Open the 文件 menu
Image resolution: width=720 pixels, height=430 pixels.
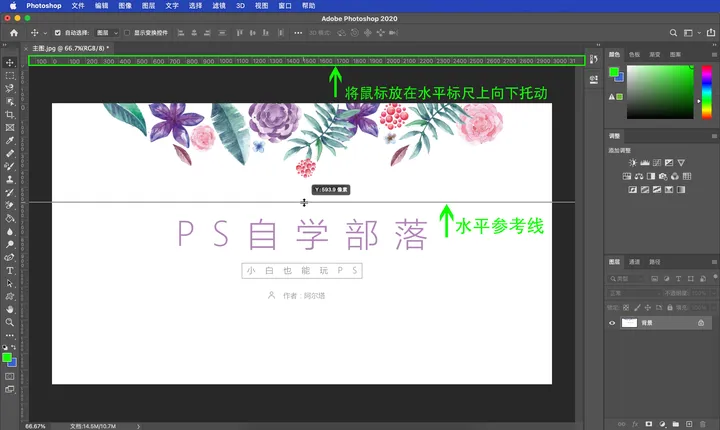[78, 6]
